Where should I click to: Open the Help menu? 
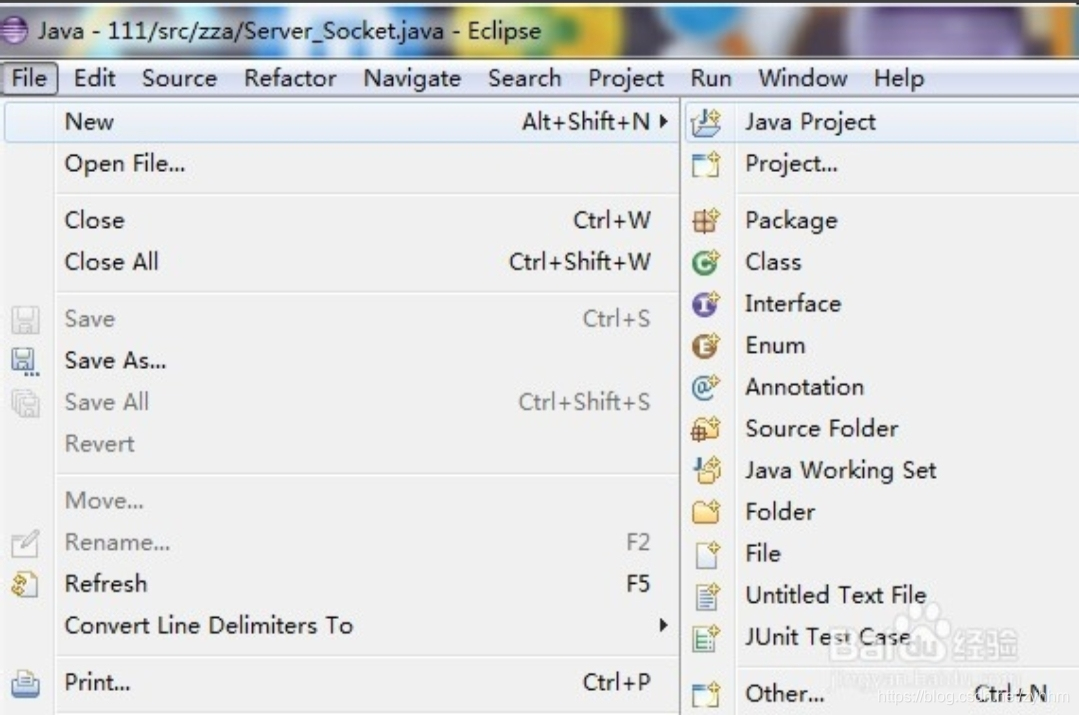point(899,78)
